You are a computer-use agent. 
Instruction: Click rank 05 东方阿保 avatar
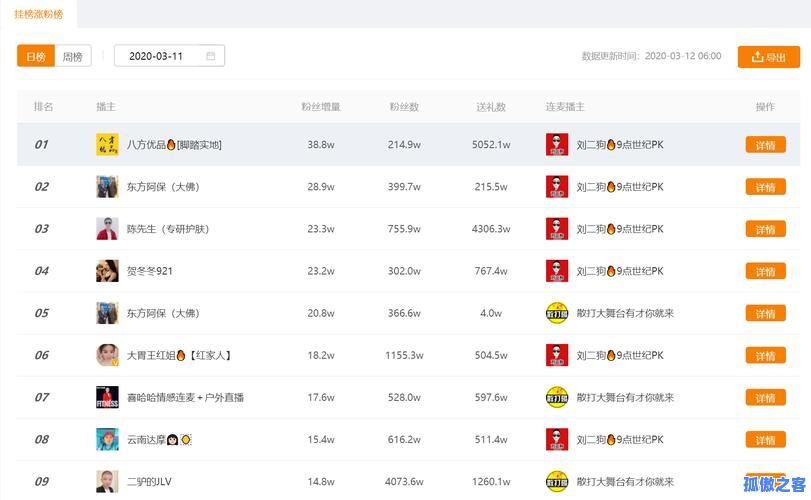[107, 313]
